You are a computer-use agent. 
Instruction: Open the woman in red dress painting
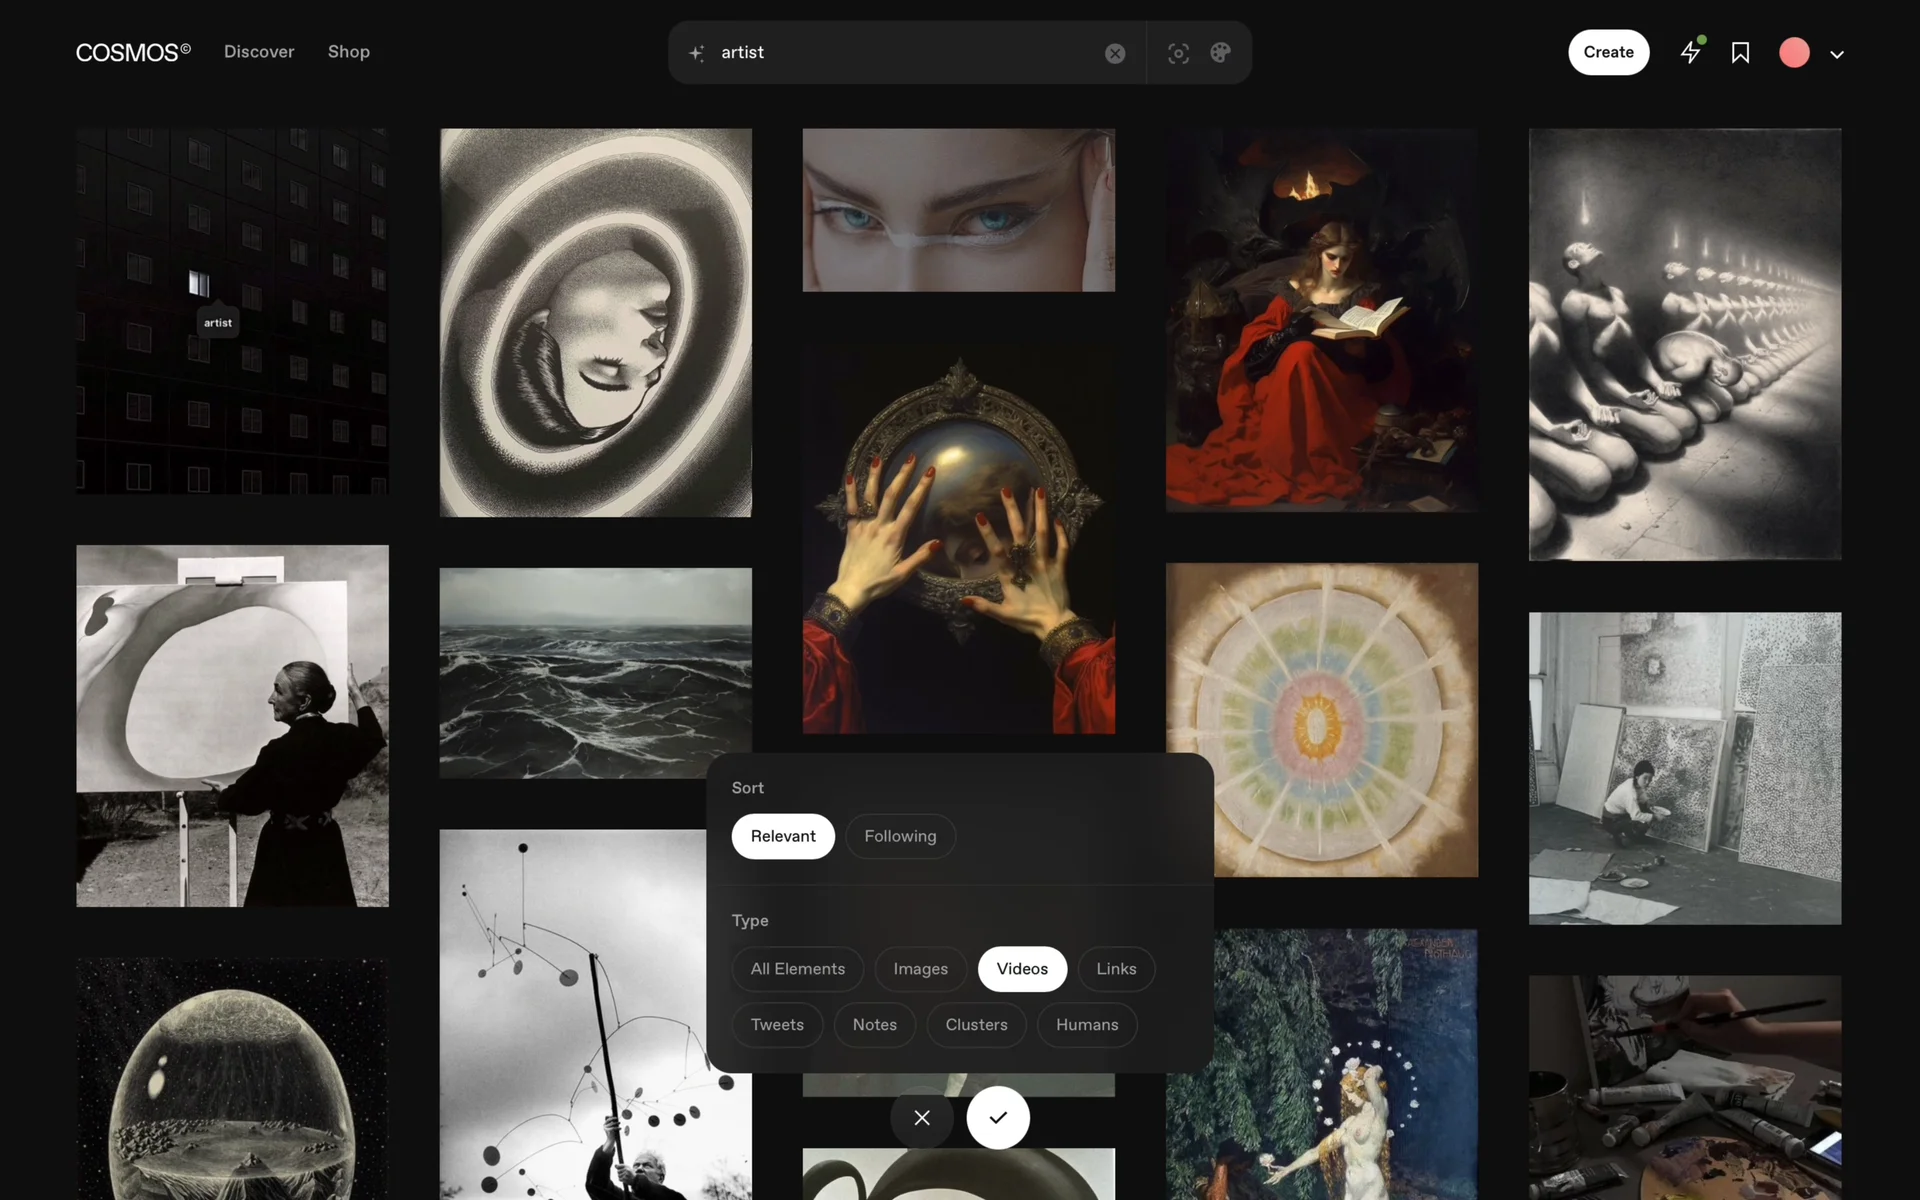[1321, 320]
